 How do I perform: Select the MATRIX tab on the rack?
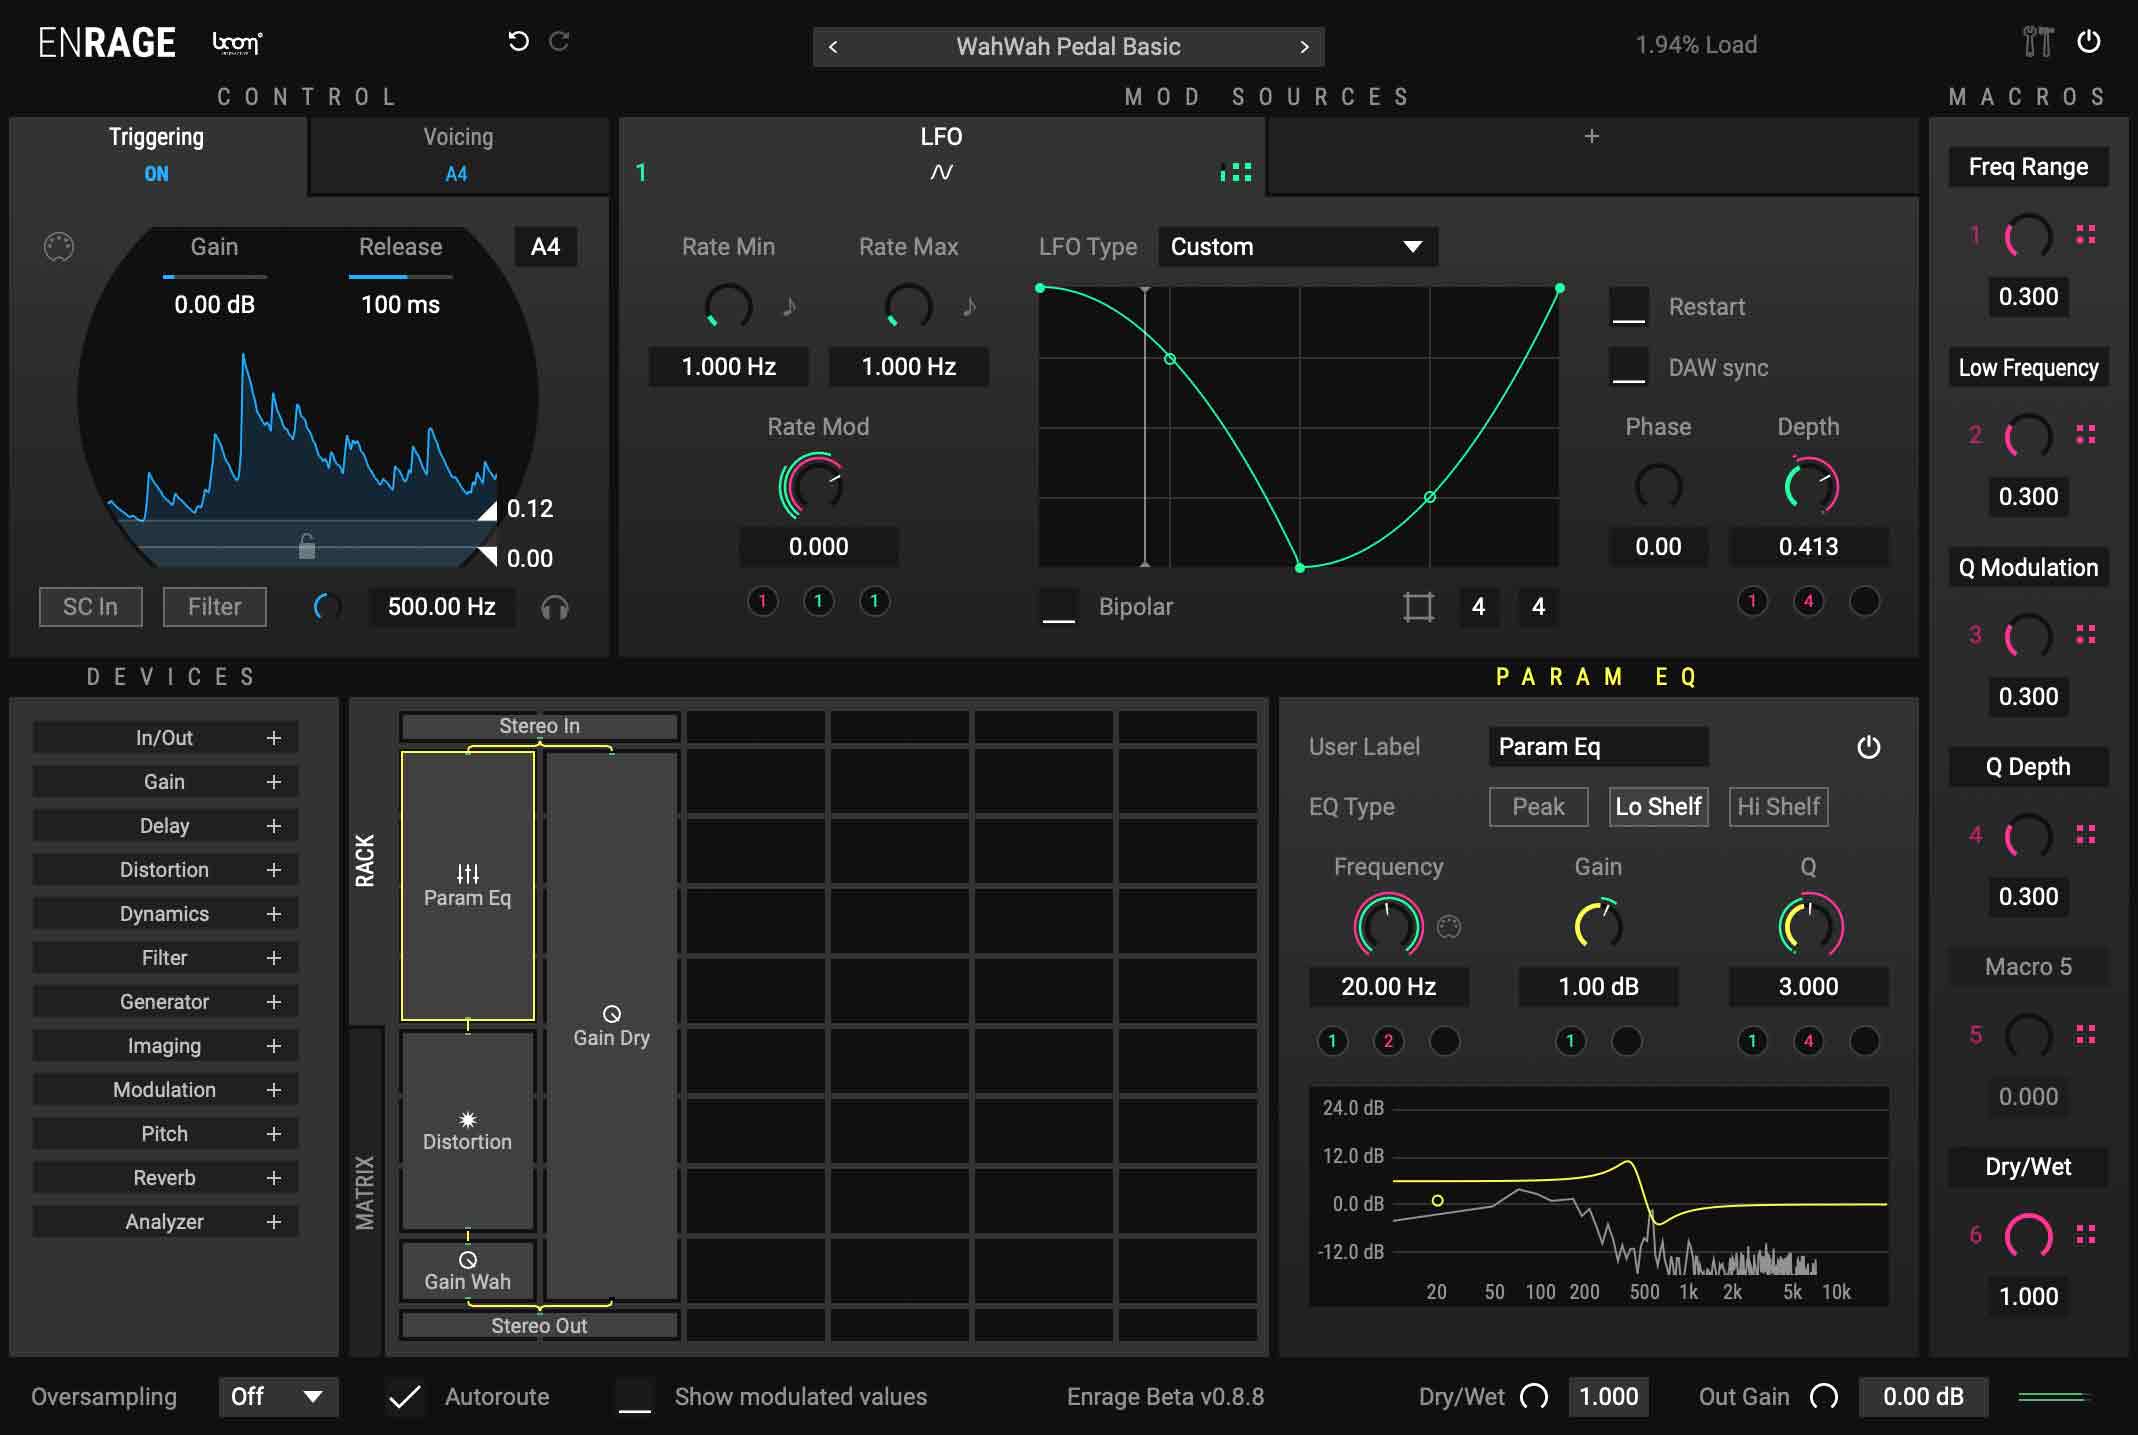click(366, 1185)
